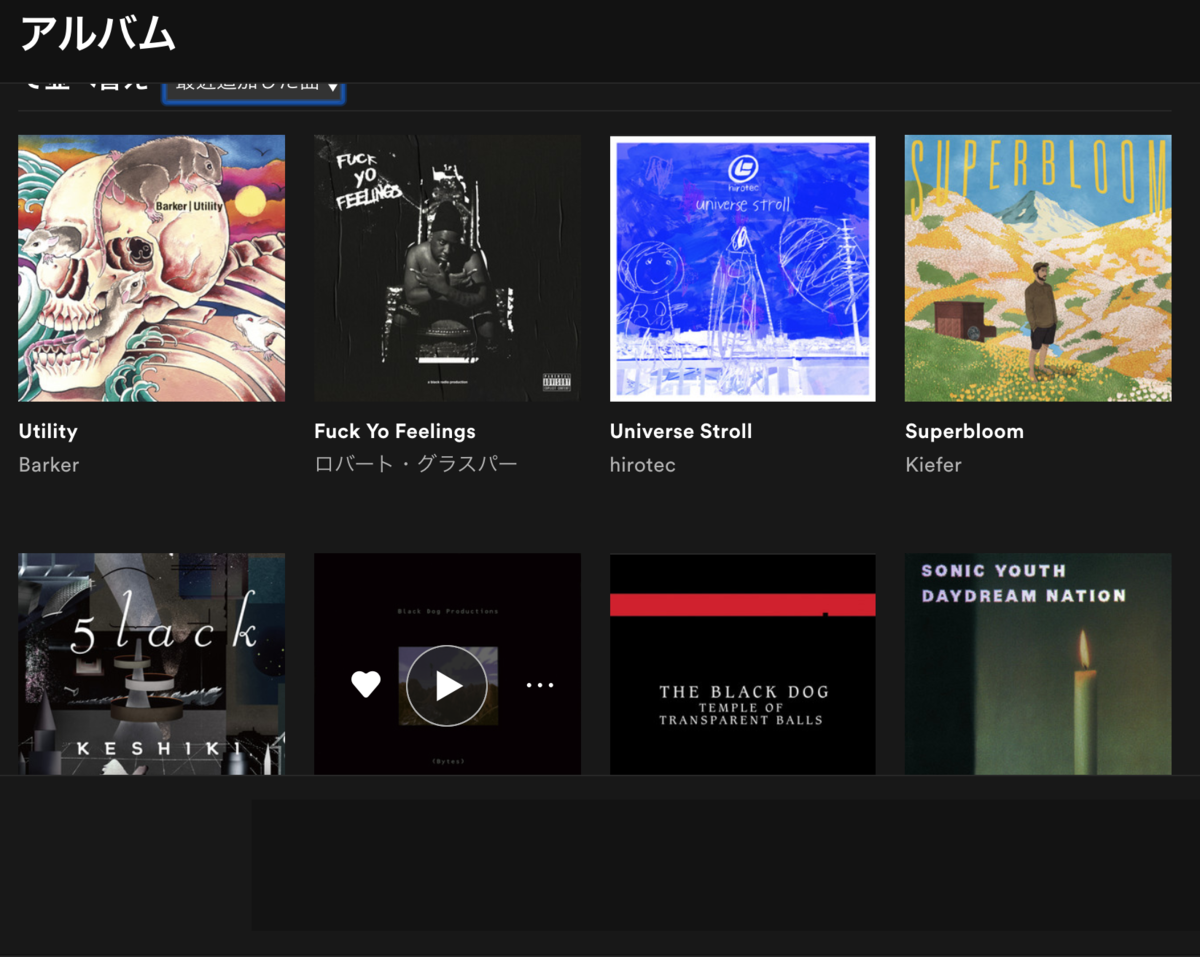Open the Sonic Youth Daydream Nation cover

point(1038,664)
